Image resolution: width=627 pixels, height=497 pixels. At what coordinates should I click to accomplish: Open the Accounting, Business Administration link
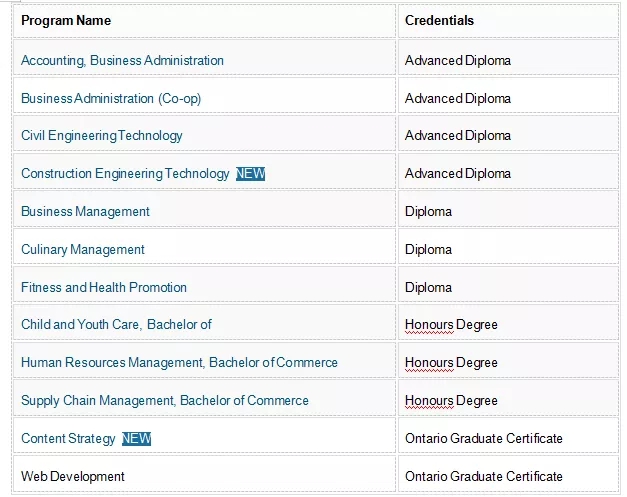pos(122,60)
